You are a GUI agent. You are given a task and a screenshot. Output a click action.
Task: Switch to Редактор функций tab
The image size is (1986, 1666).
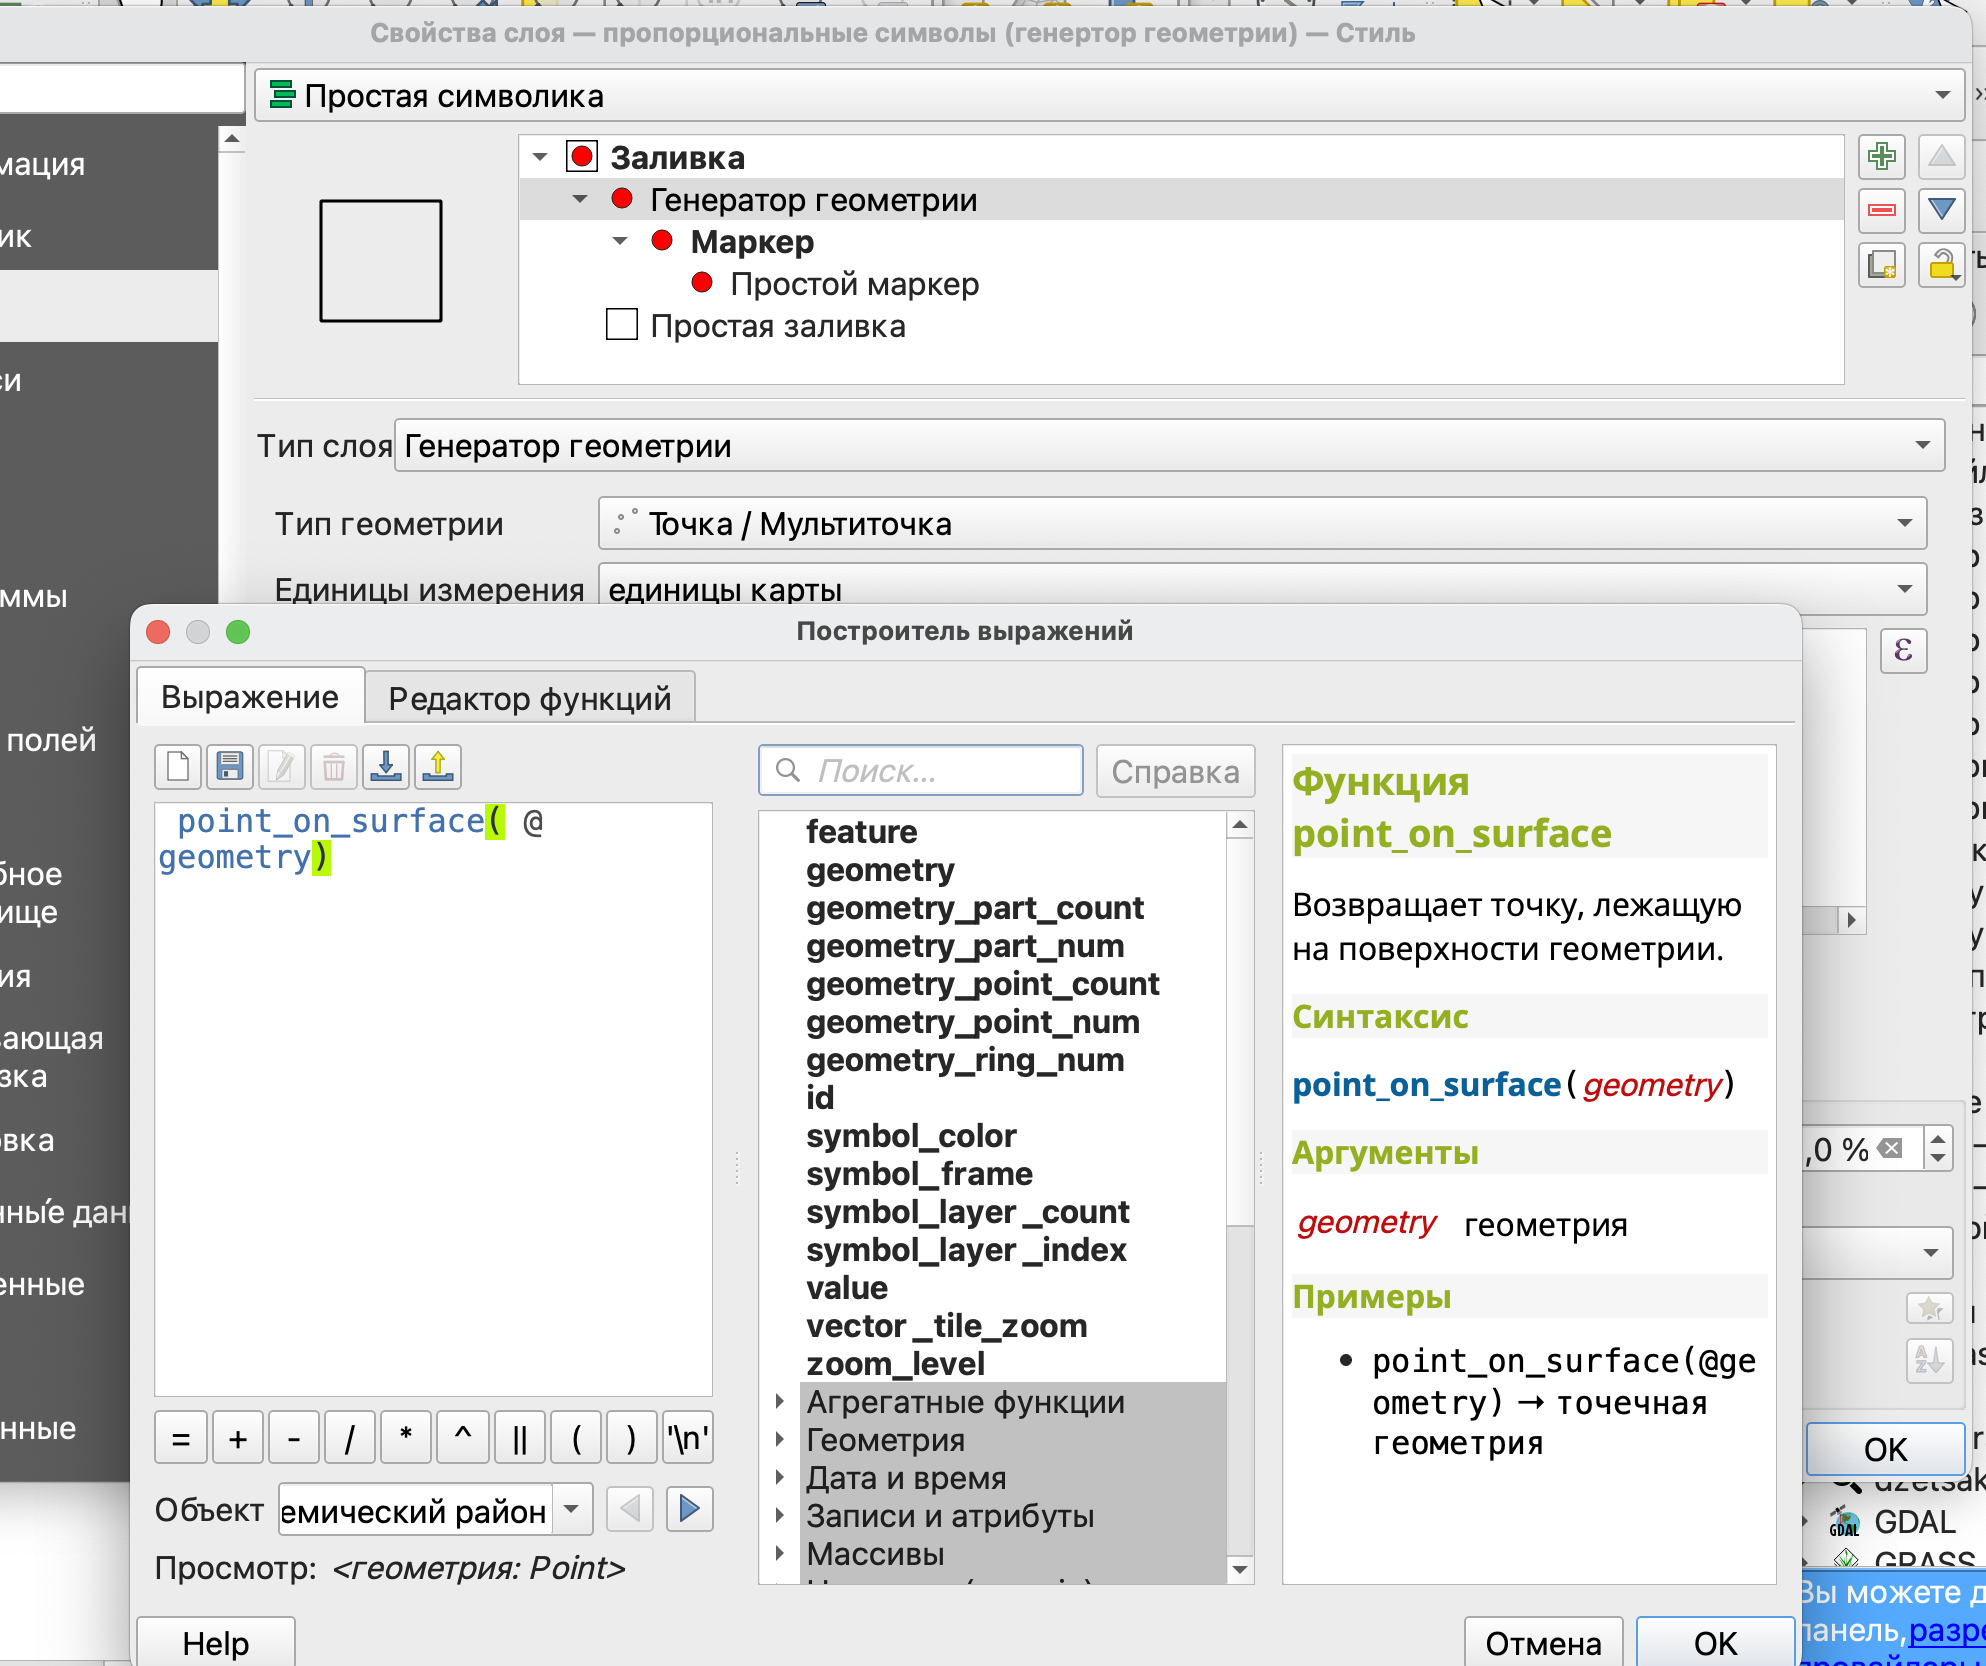click(x=529, y=698)
